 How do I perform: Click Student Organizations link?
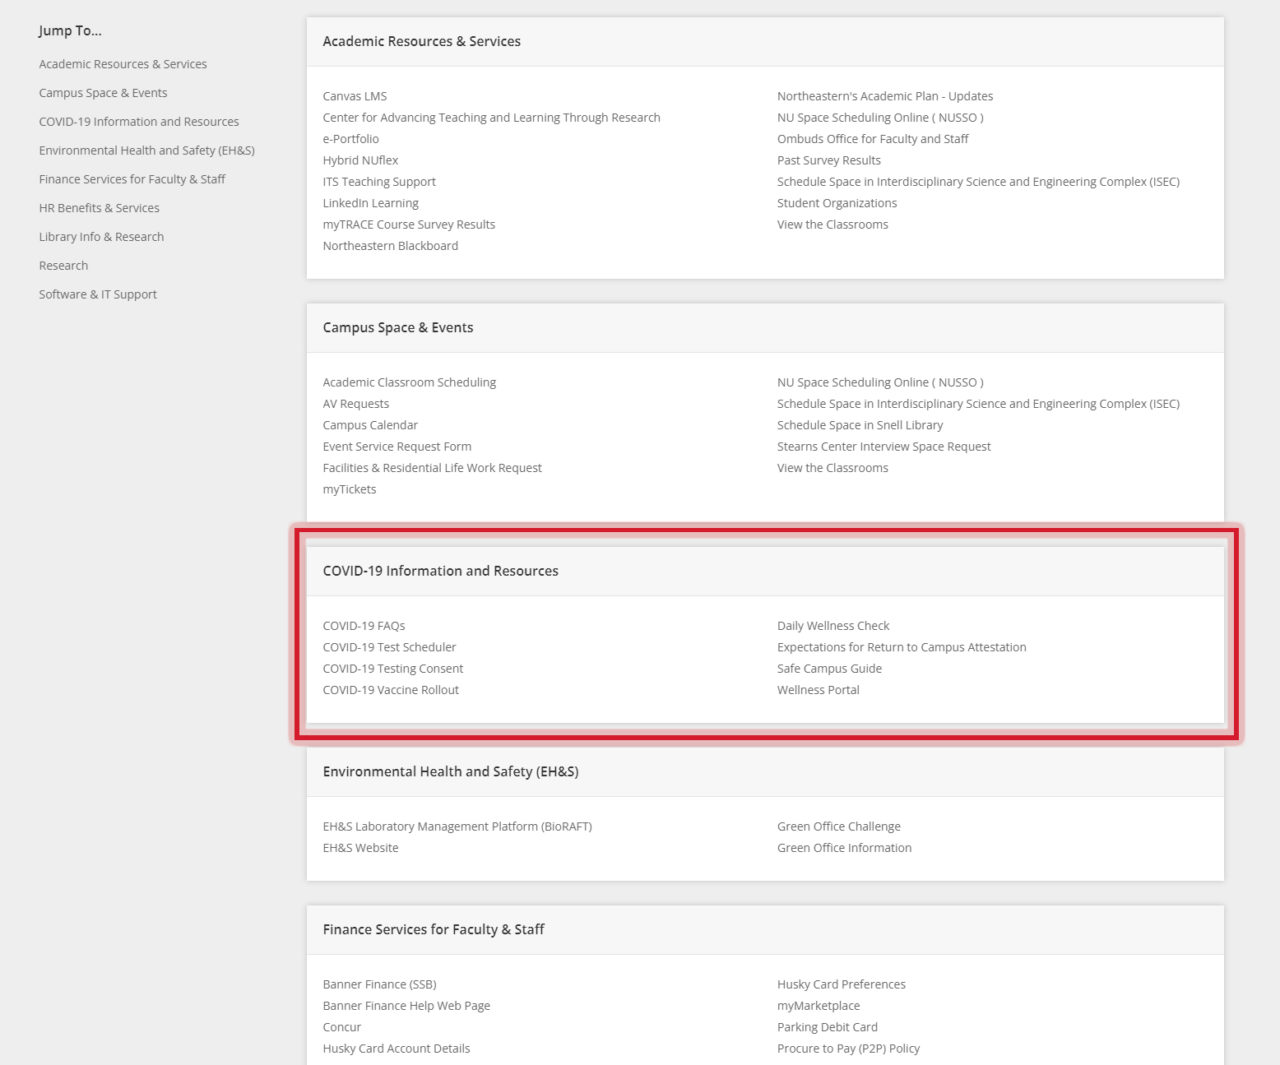point(836,203)
